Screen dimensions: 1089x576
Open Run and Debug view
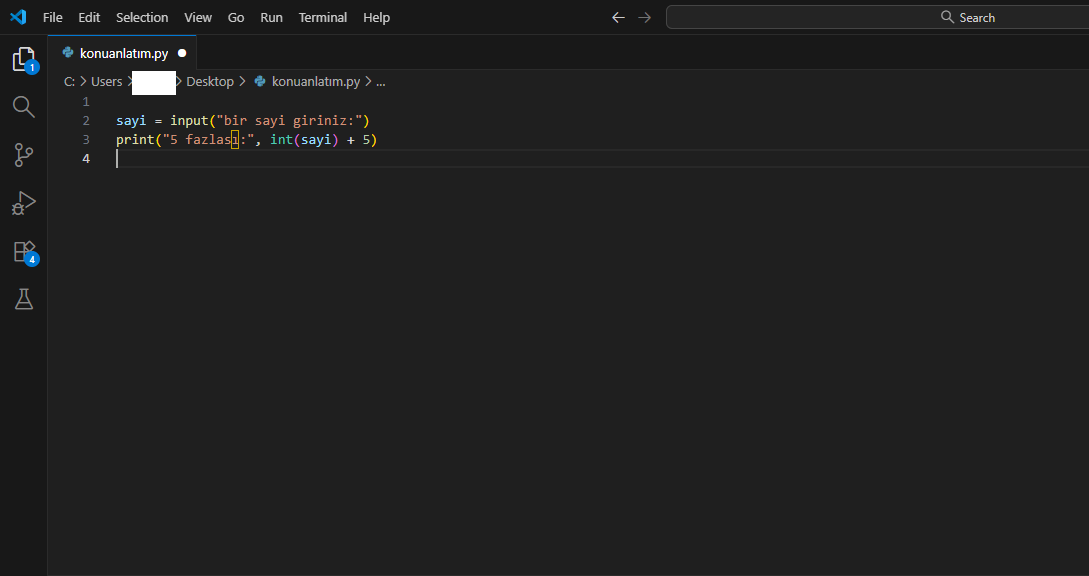click(x=24, y=203)
